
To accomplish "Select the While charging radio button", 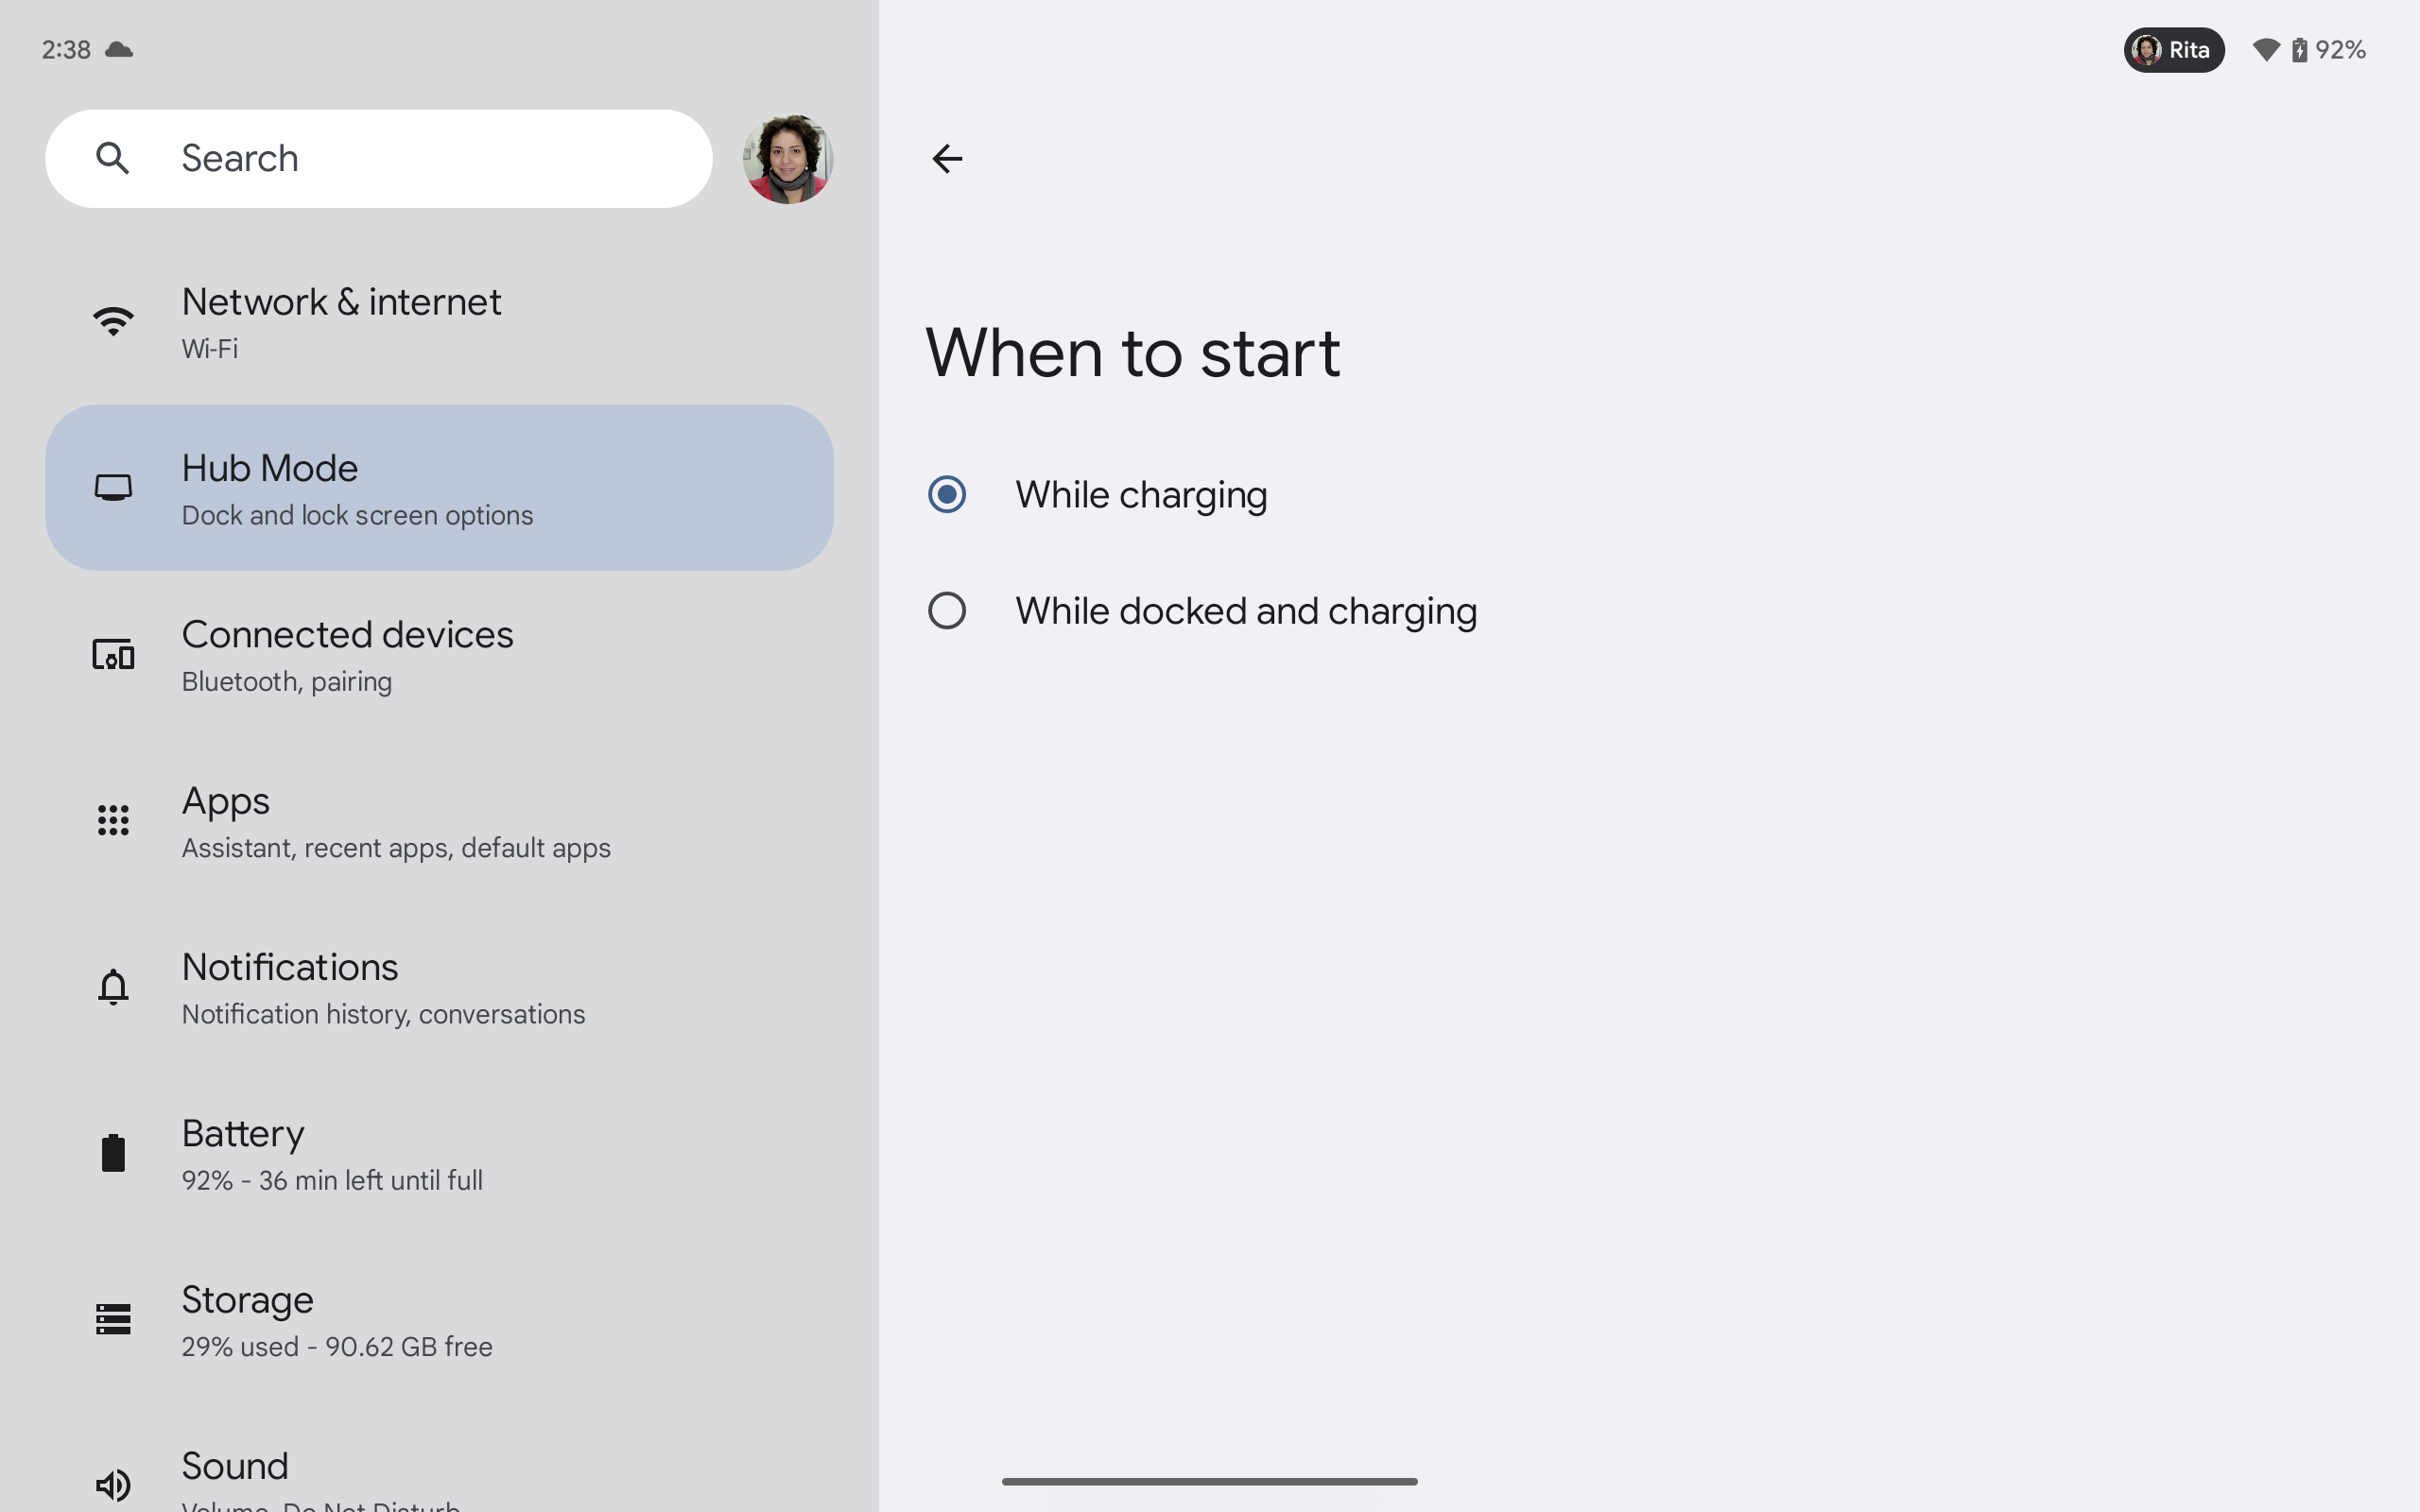I will point(946,494).
